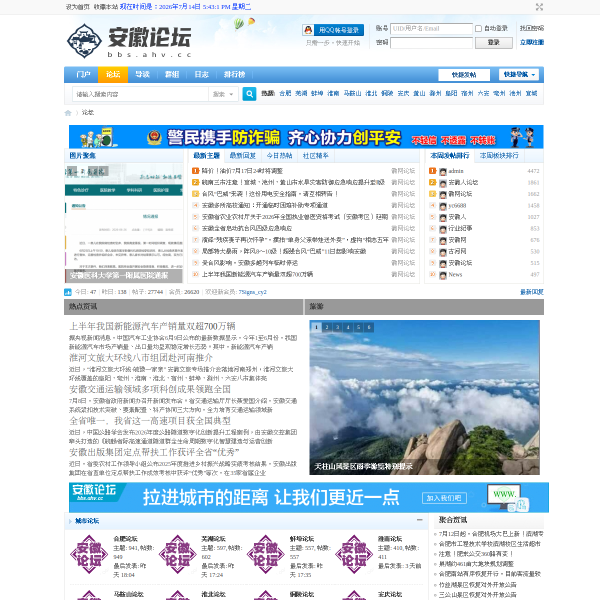
Task: Open the Hefei forum purple logo icon
Action: pyautogui.click(x=89, y=554)
